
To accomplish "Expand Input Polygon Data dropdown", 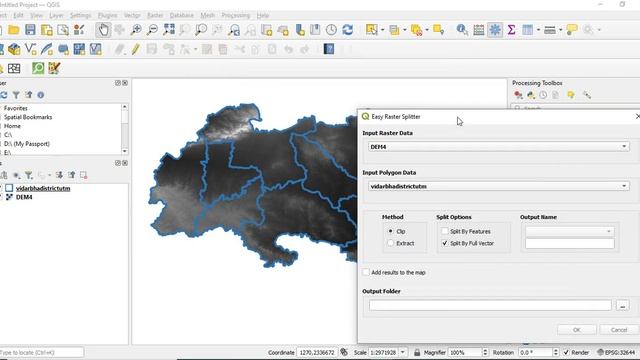I will (498, 186).
